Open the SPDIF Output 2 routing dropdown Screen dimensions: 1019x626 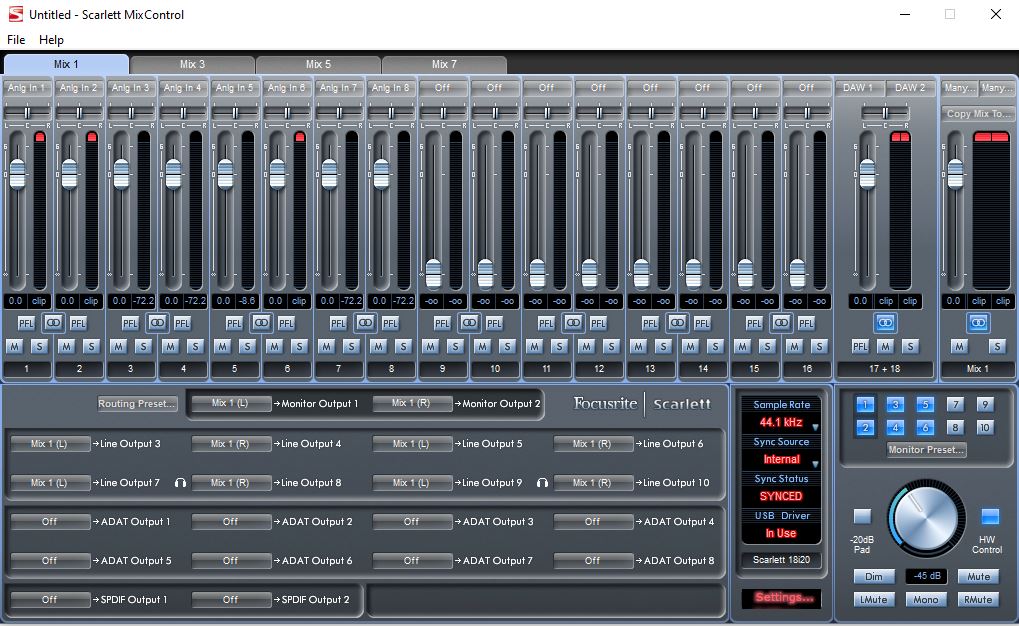[230, 599]
